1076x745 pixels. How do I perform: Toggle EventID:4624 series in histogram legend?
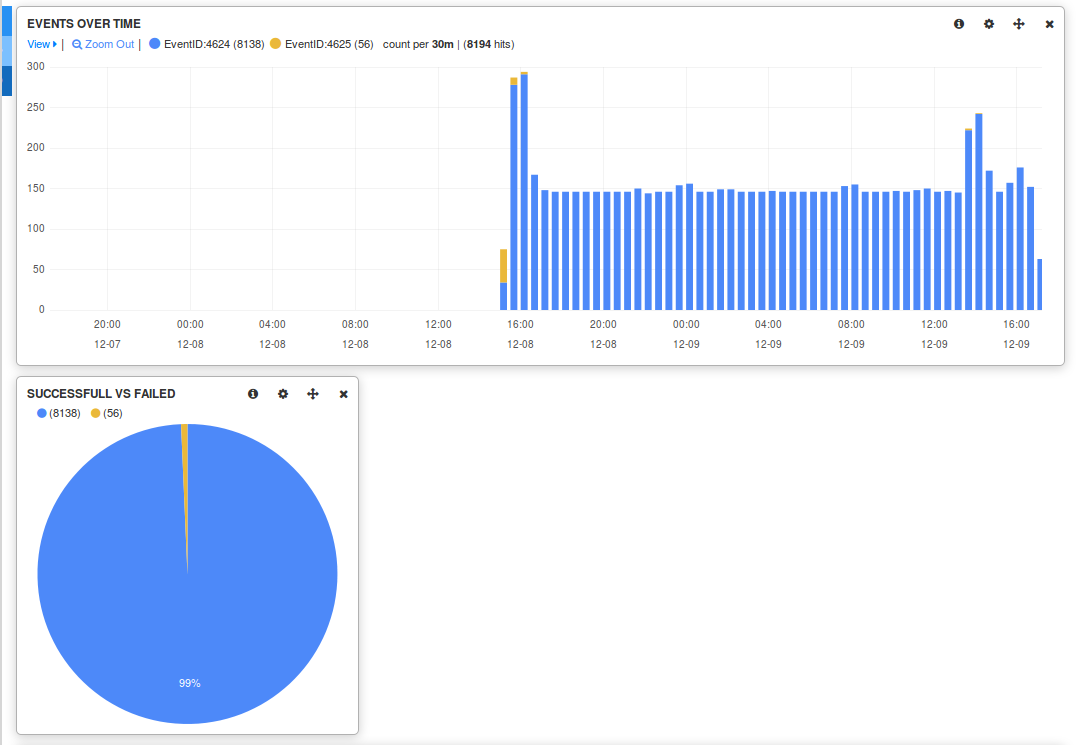(206, 44)
